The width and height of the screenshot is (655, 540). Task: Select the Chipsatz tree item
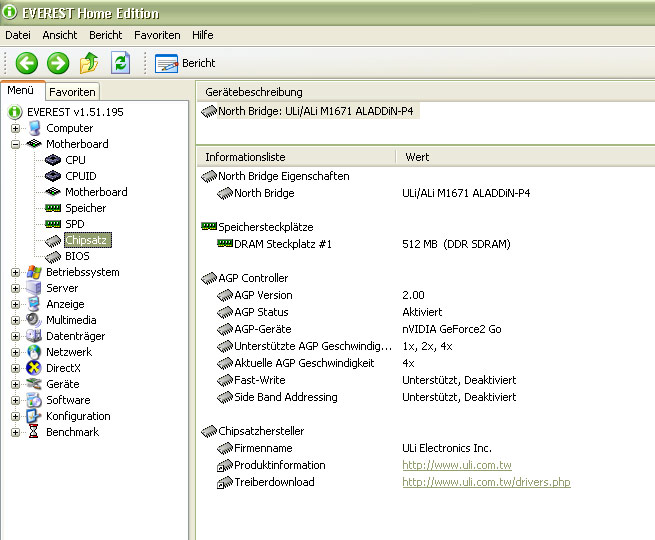click(x=88, y=240)
